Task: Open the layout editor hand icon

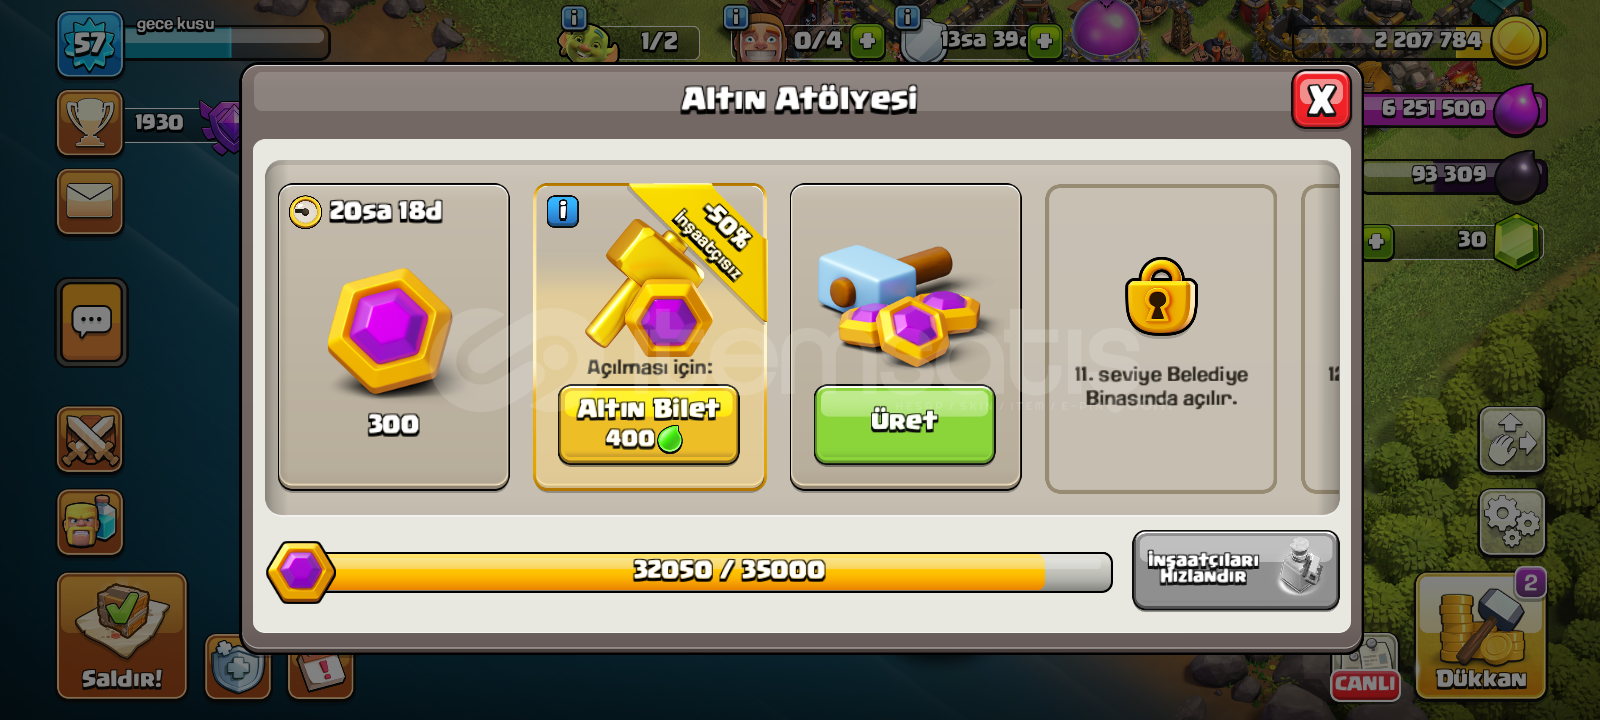Action: (1512, 439)
